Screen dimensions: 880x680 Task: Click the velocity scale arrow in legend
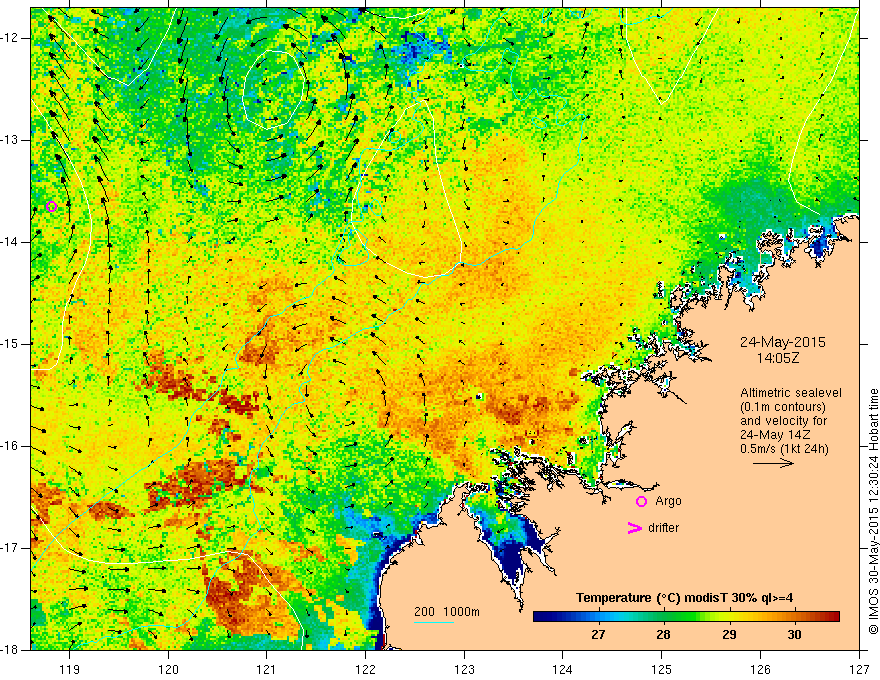coord(773,463)
